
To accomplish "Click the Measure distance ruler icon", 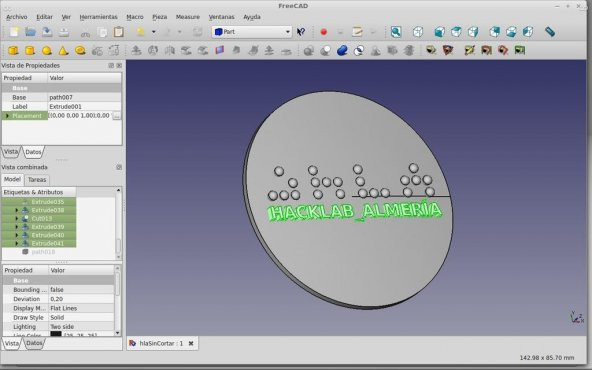I will [550, 32].
